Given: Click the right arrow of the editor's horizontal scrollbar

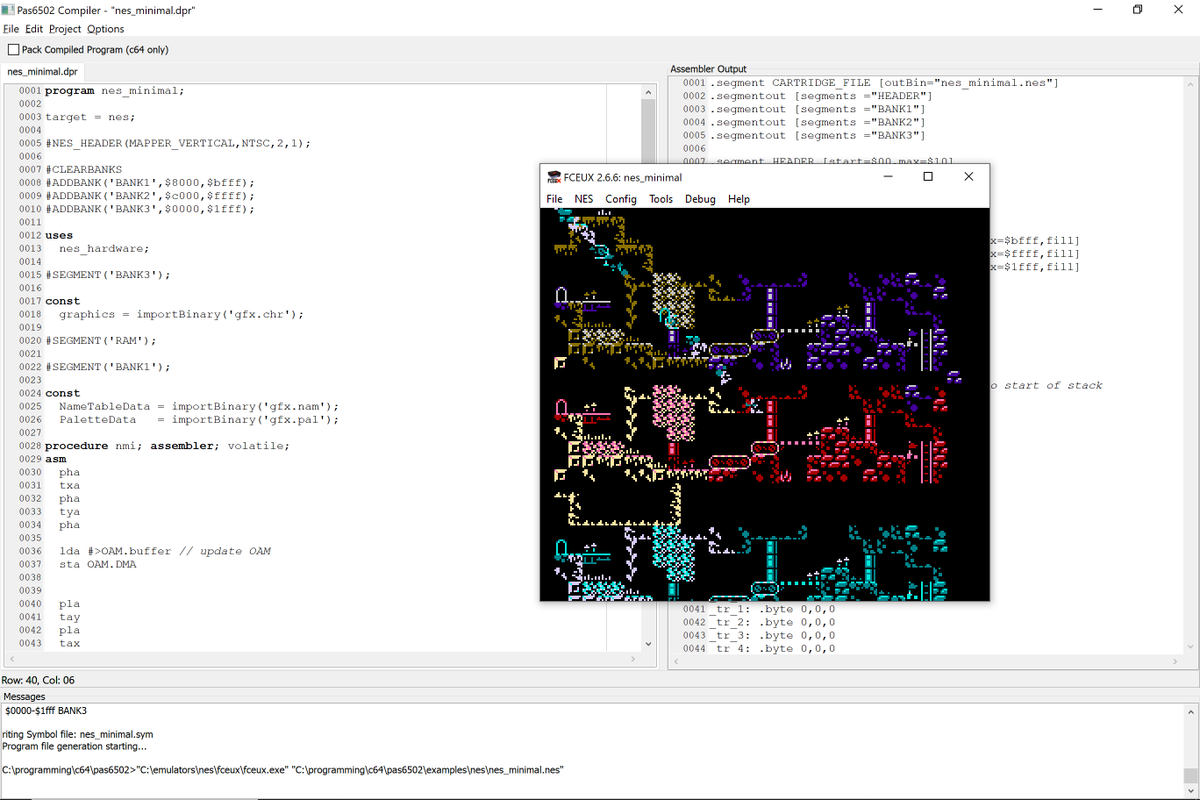Looking at the screenshot, I should point(633,659).
